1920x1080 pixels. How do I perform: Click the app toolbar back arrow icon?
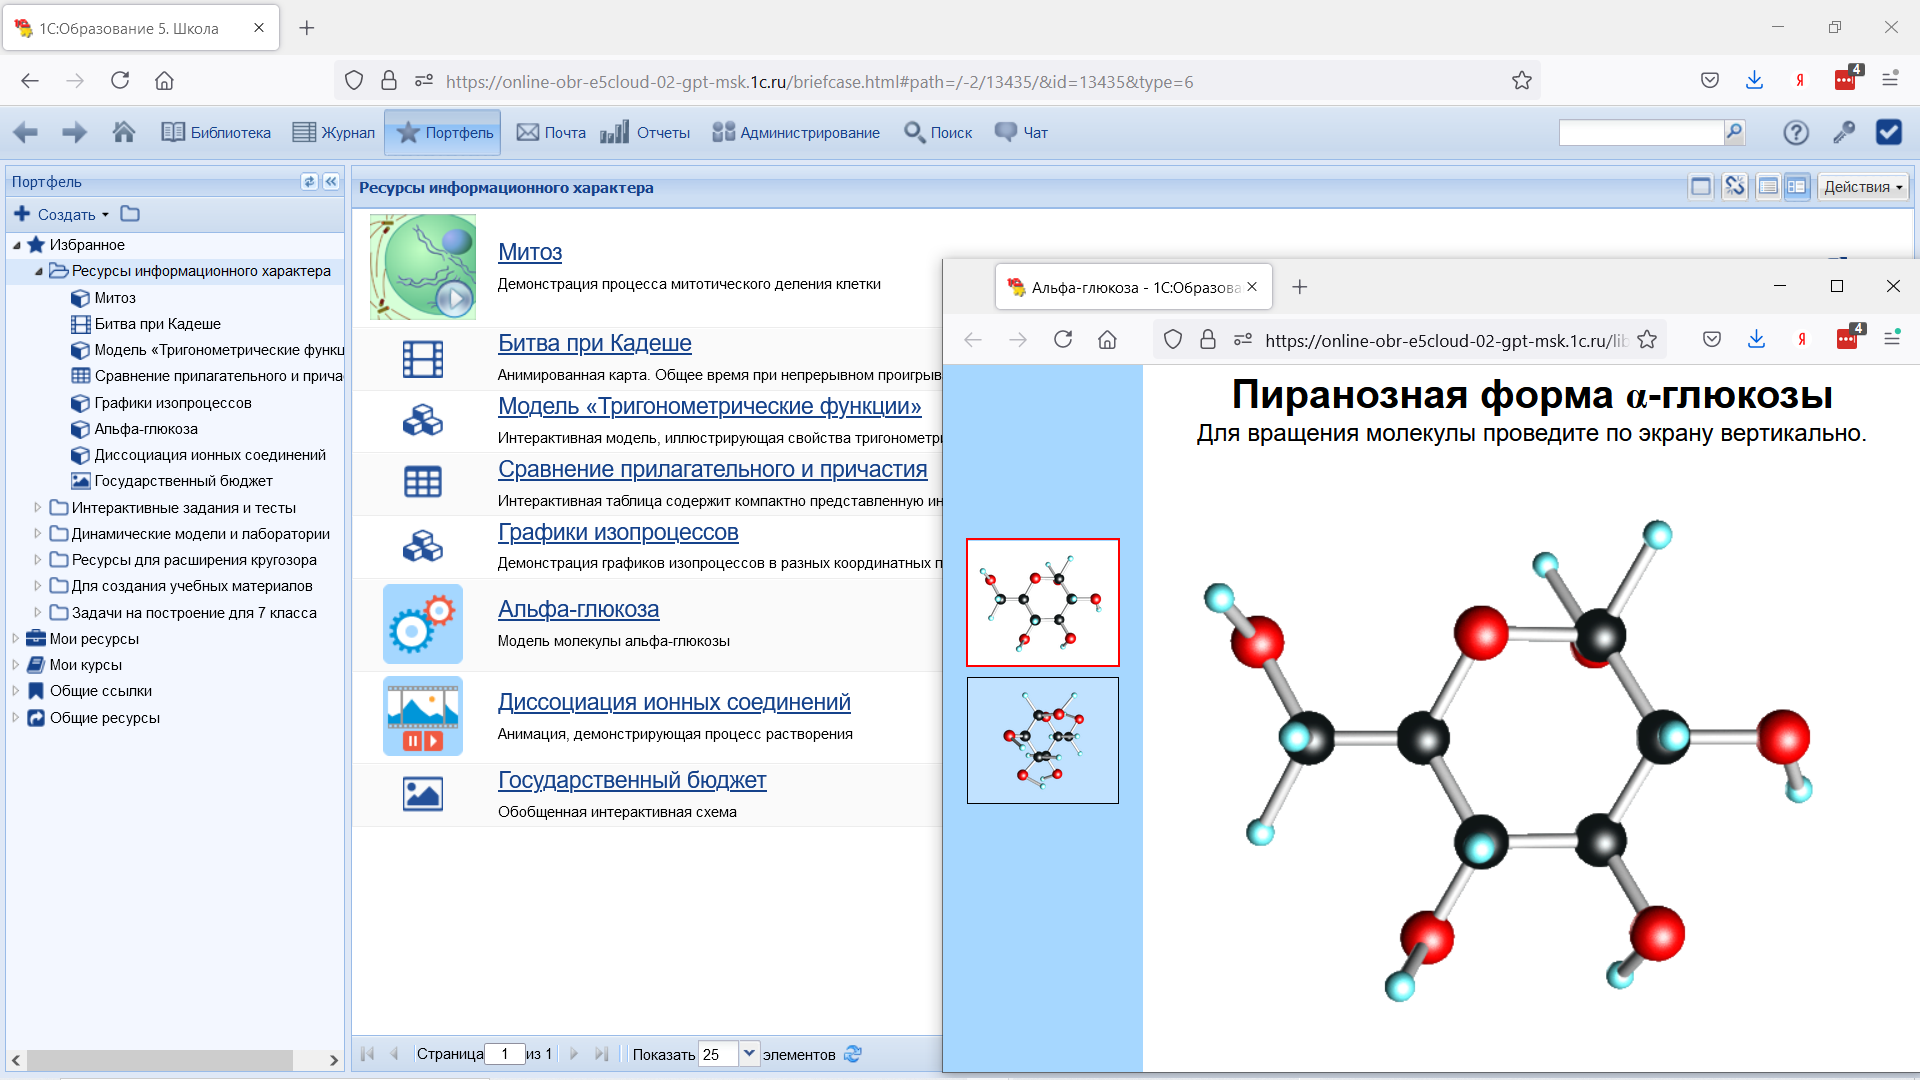point(26,132)
